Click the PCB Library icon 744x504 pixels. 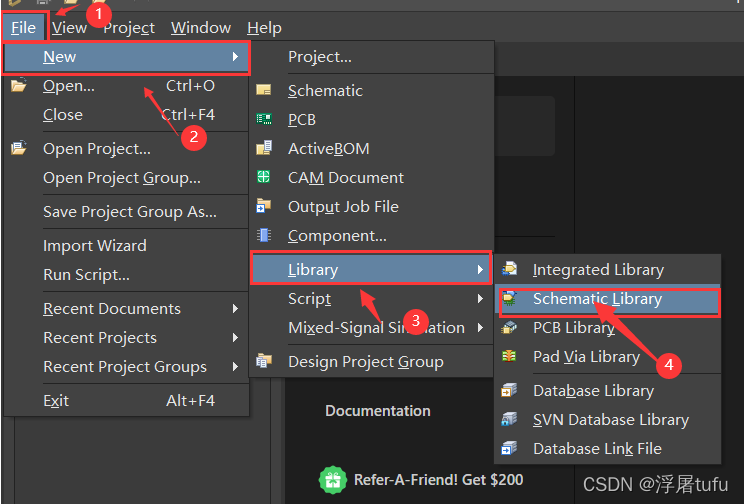[x=509, y=327]
